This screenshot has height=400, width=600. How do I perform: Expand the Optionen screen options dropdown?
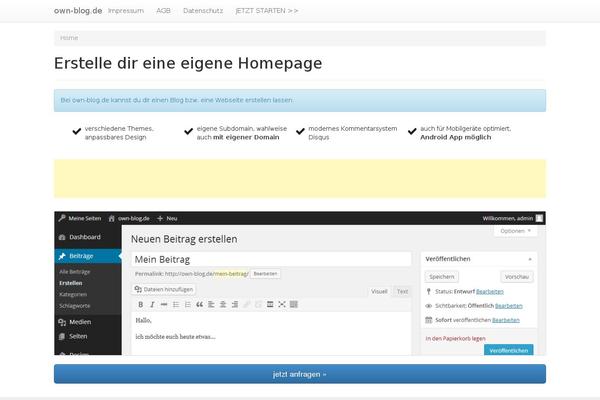(x=515, y=231)
